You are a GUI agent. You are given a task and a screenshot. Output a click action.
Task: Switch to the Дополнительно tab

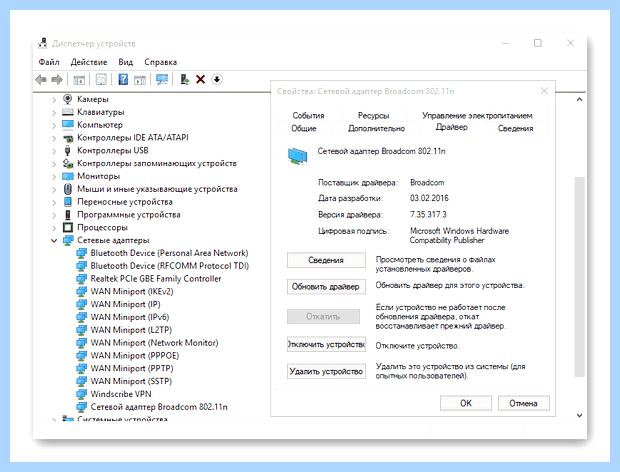pyautogui.click(x=376, y=128)
